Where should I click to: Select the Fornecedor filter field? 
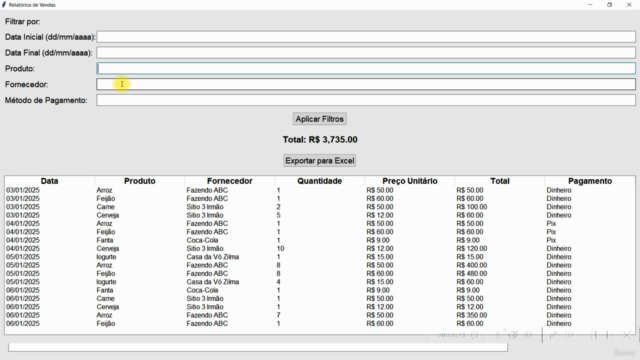click(366, 84)
